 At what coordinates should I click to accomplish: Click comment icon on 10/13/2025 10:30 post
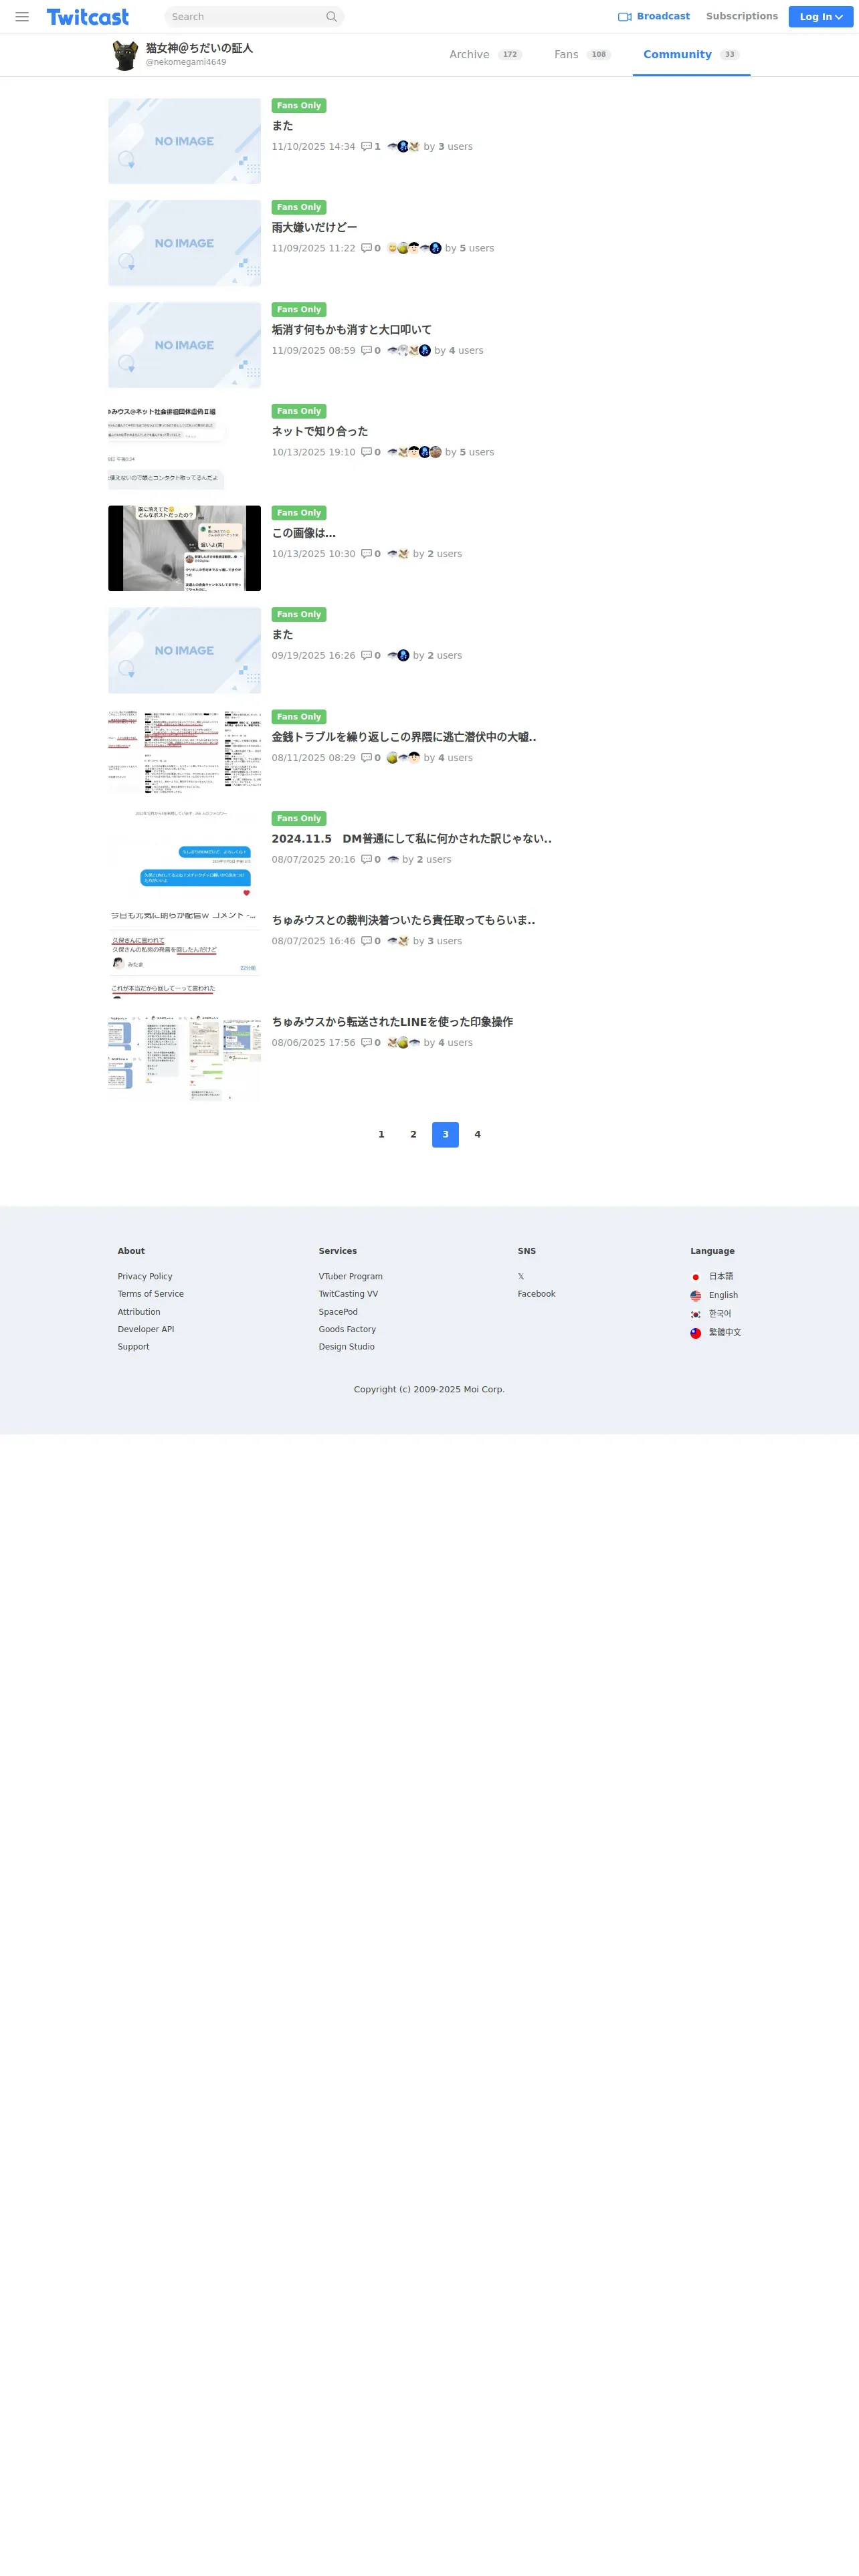click(366, 554)
